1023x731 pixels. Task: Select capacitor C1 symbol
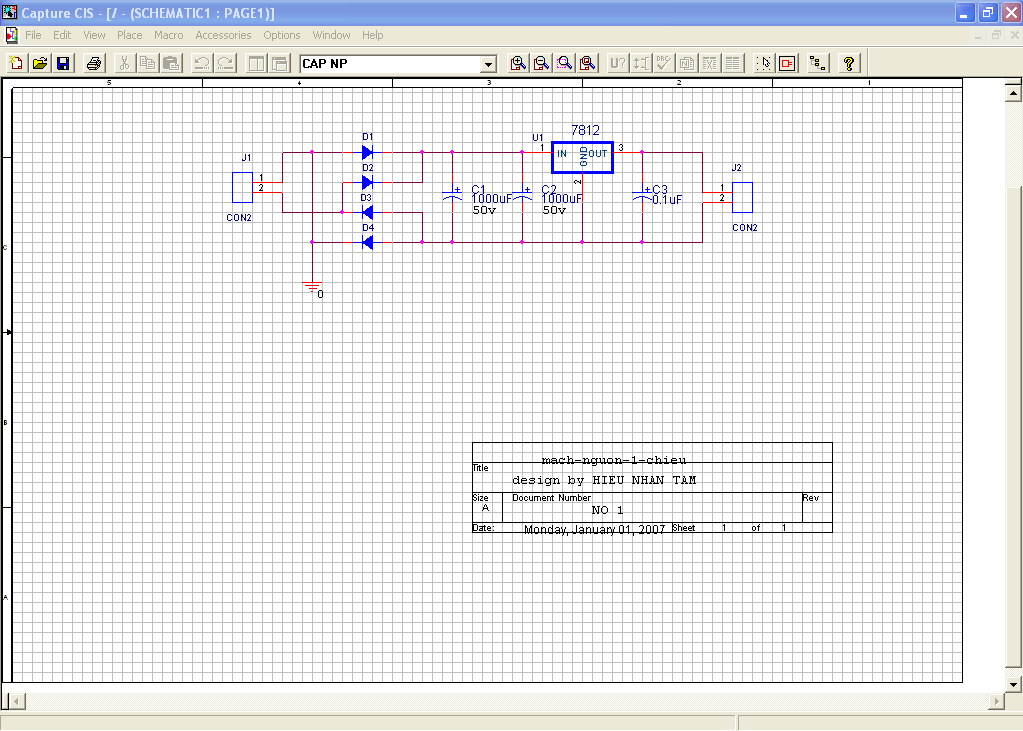452,195
